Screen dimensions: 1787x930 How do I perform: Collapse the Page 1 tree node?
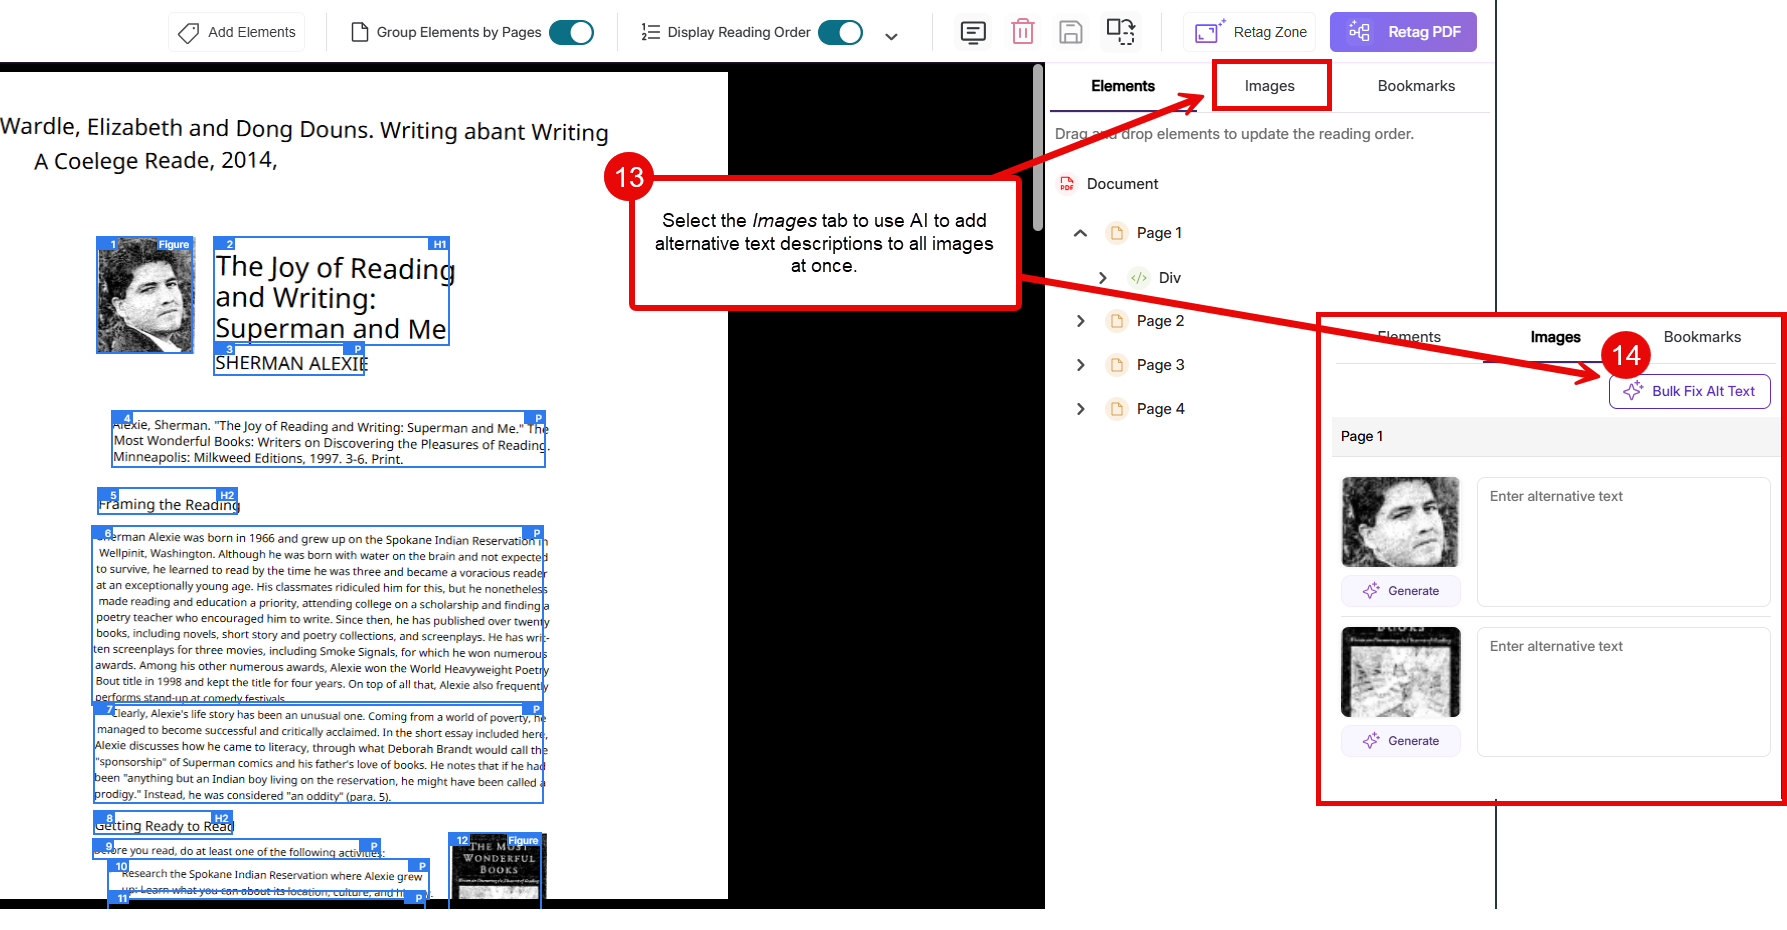1080,233
